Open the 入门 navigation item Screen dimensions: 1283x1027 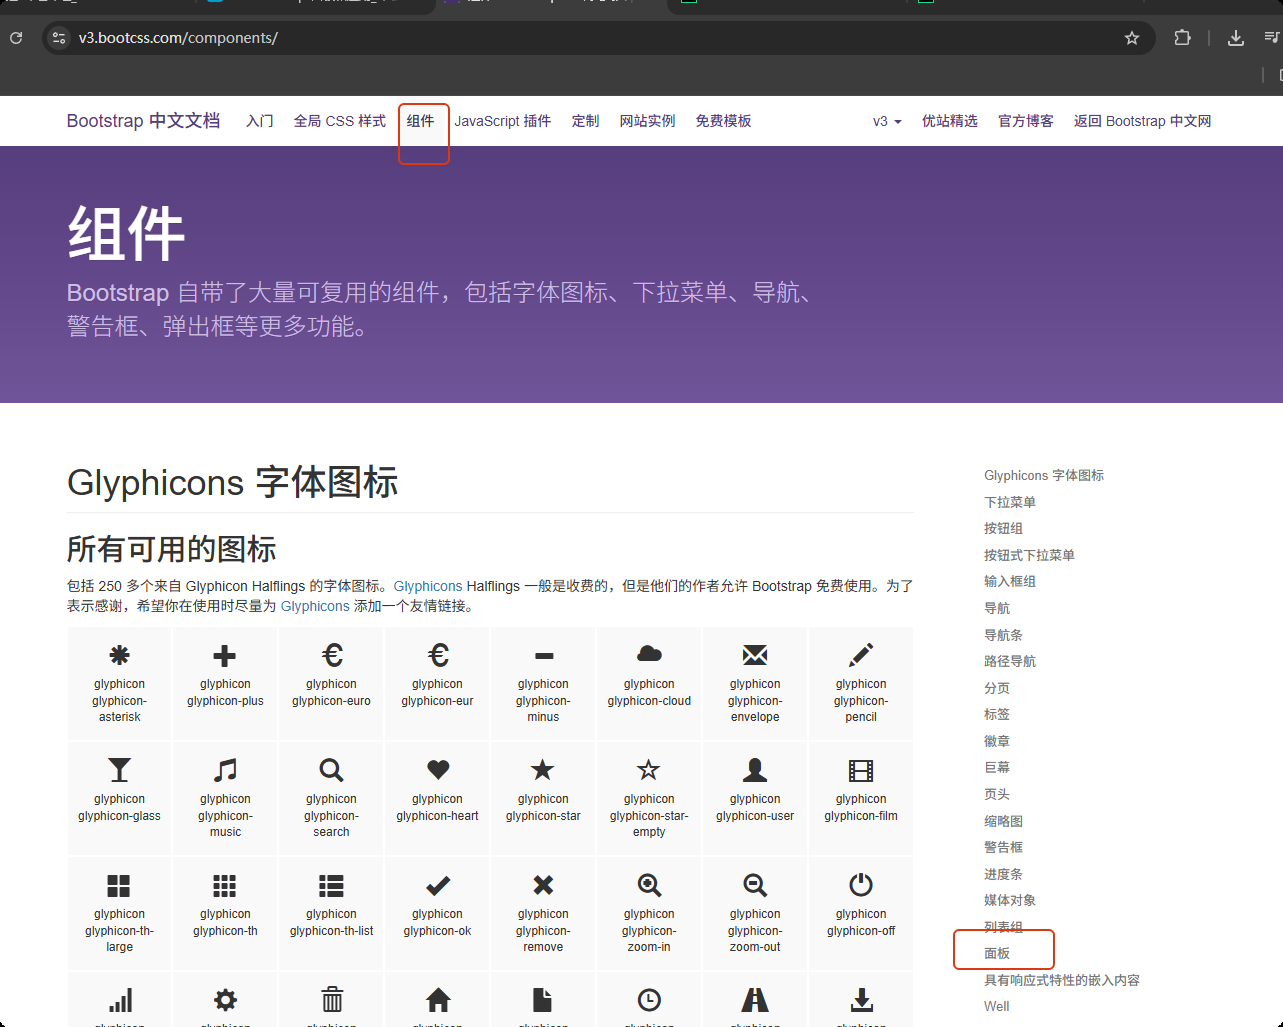coord(260,121)
